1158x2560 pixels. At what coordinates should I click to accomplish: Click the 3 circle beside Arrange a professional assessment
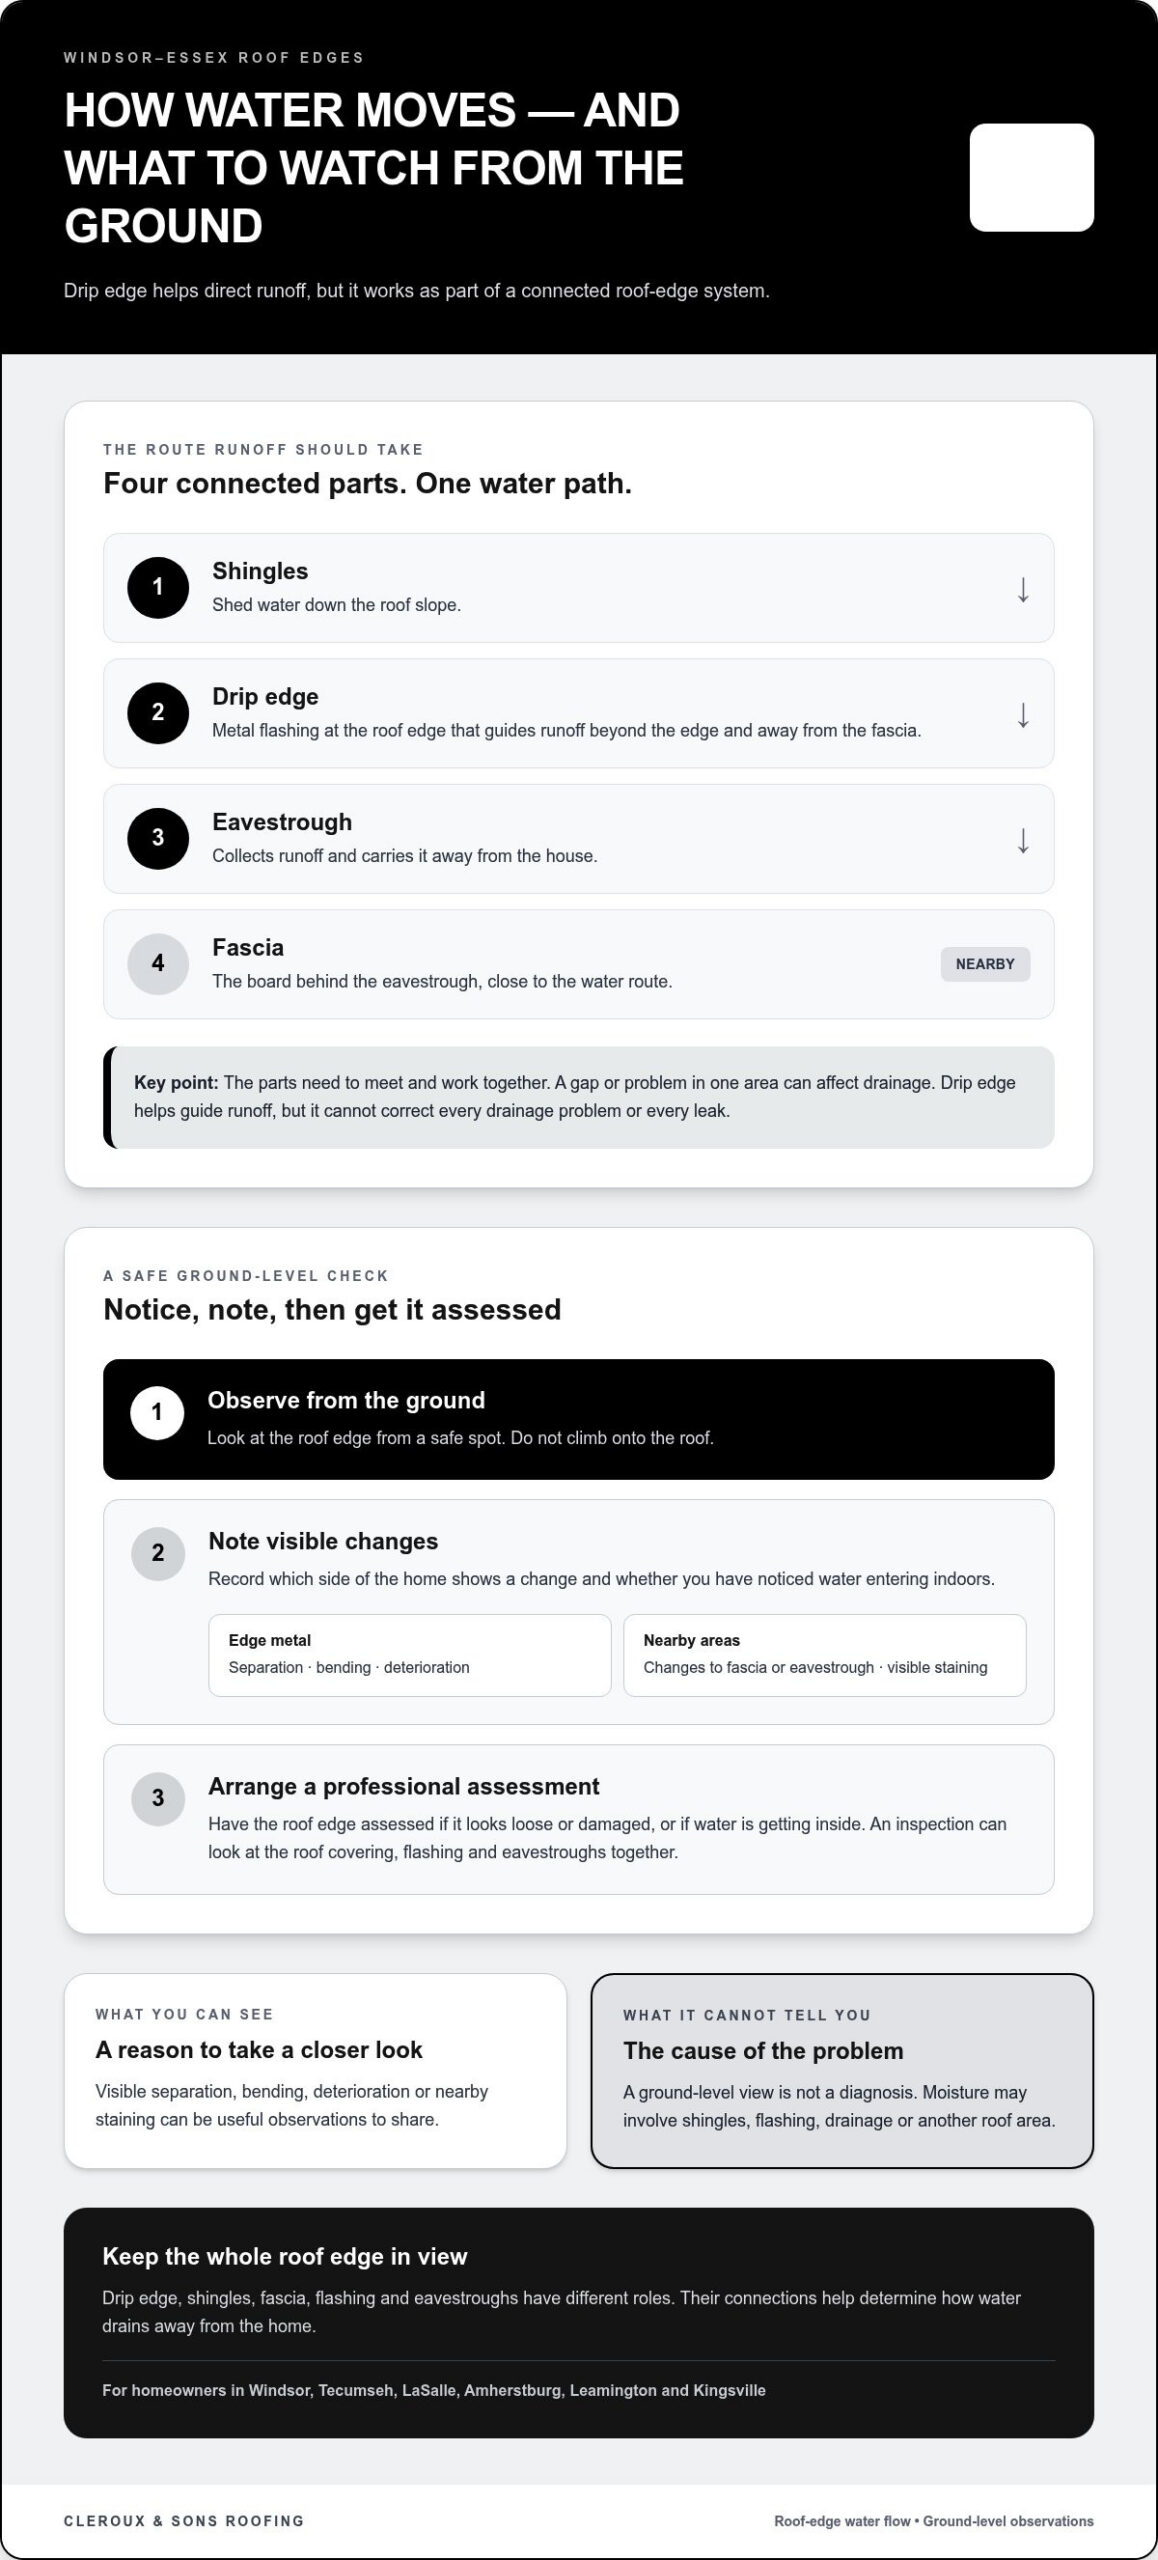158,1798
